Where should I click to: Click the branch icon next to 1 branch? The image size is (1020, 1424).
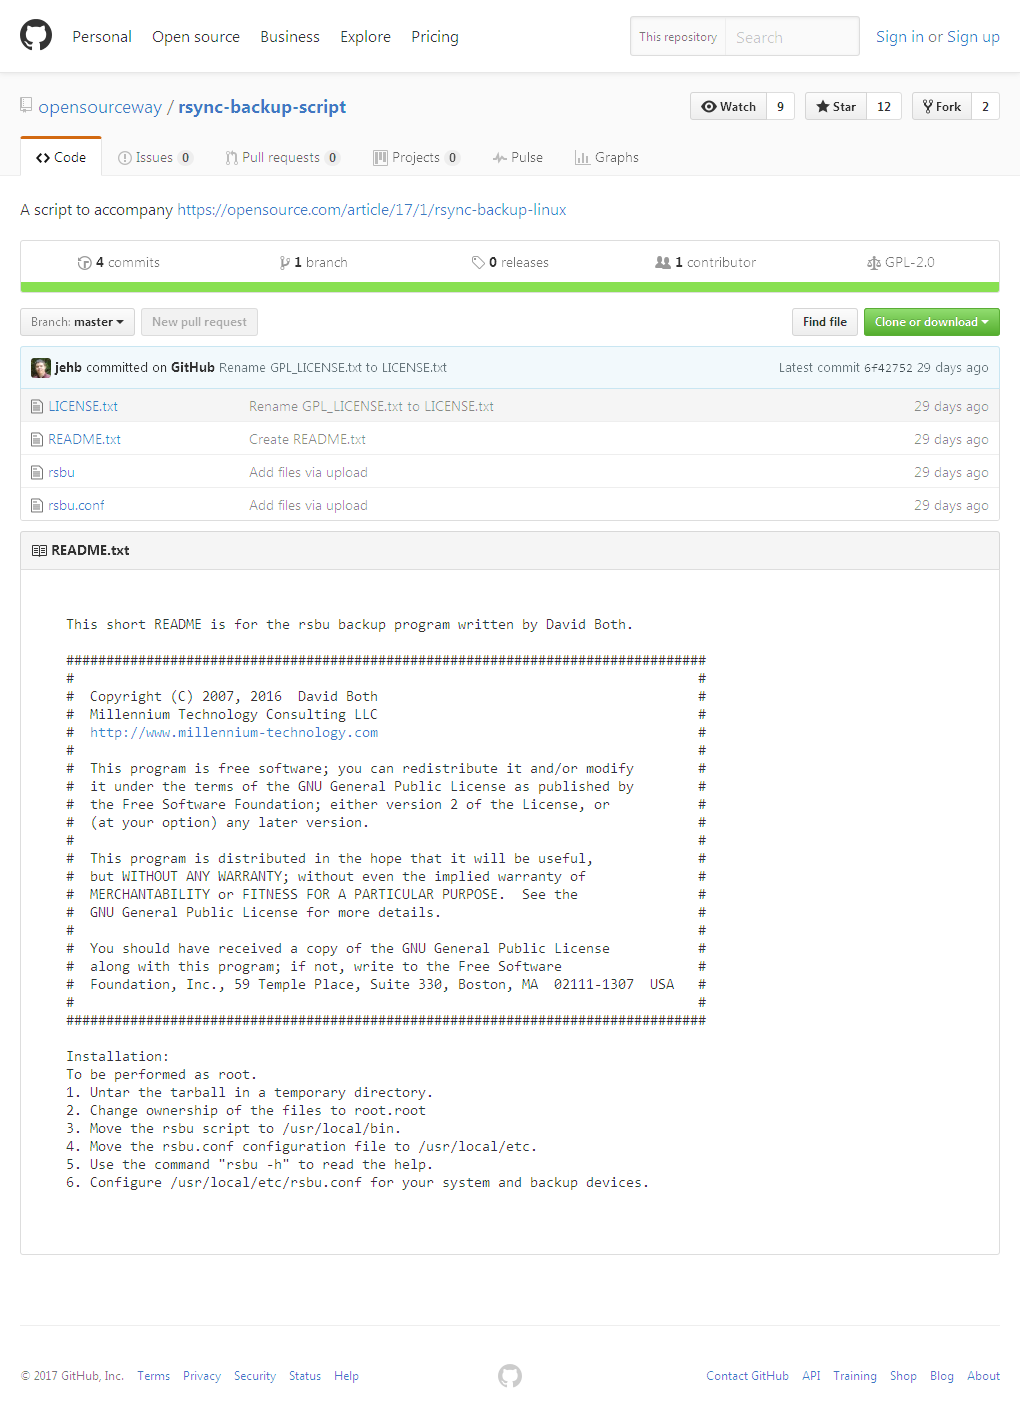tap(285, 263)
